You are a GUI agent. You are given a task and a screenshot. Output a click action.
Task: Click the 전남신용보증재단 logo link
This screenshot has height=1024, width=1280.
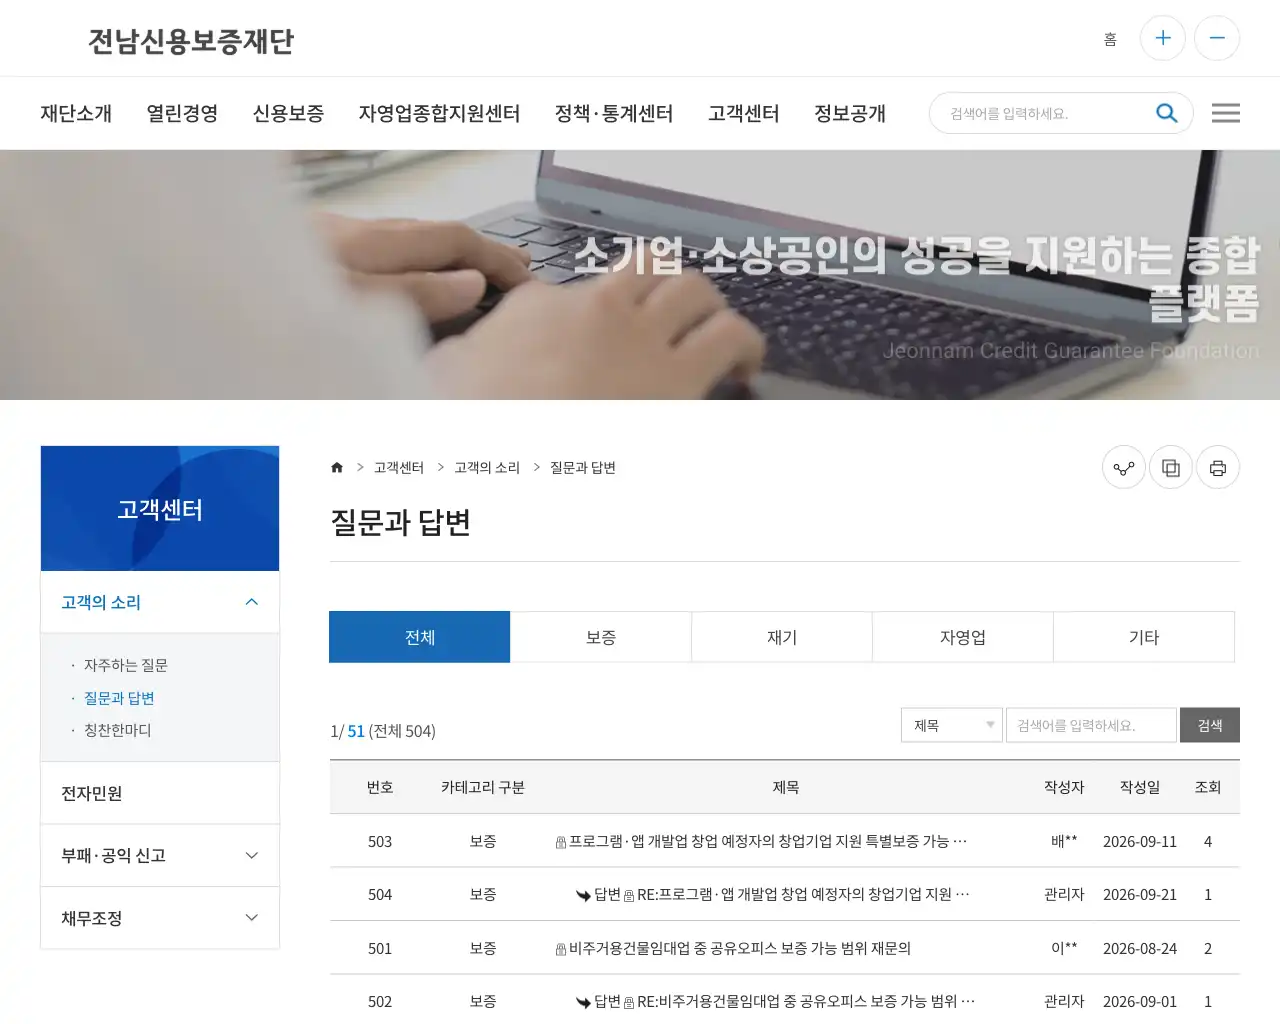pyautogui.click(x=191, y=40)
